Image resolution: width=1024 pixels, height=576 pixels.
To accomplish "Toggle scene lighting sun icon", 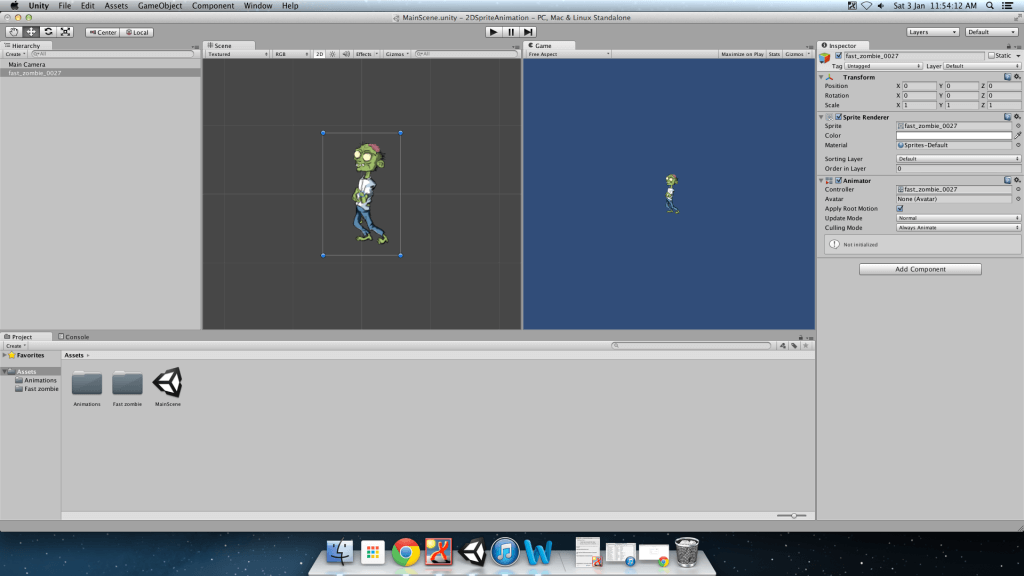I will (332, 54).
